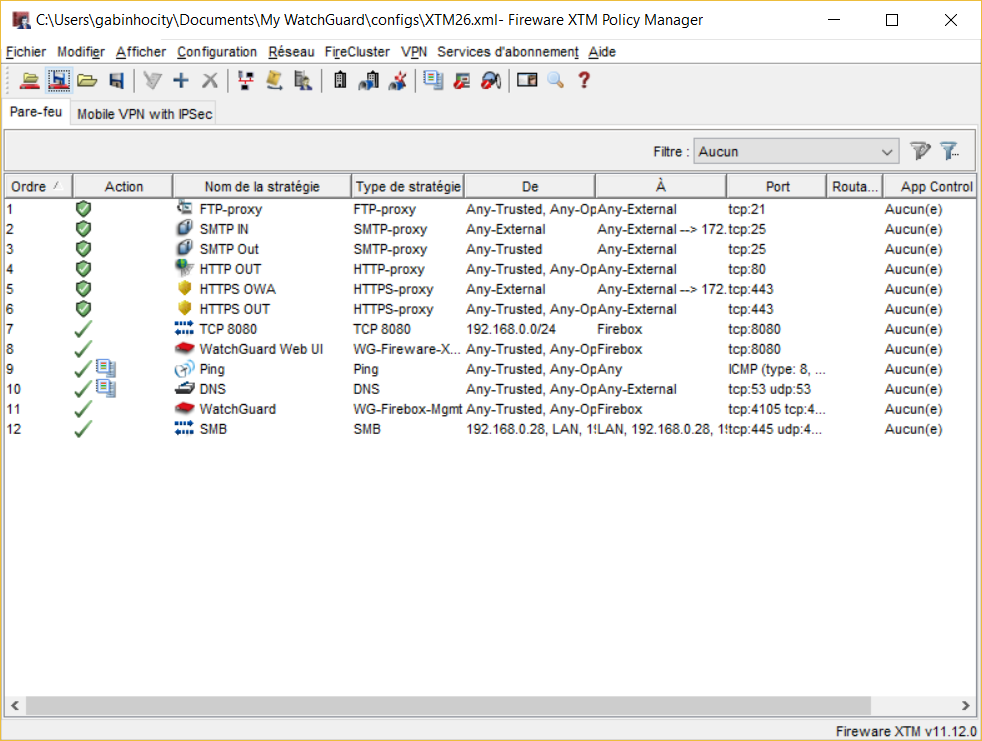This screenshot has width=982, height=741.
Task: Open configuration file folder icon
Action: tap(87, 80)
